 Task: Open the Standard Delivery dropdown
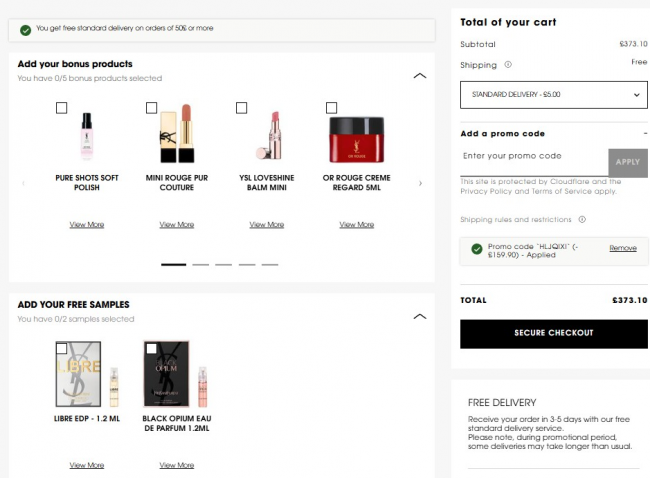pyautogui.click(x=554, y=95)
